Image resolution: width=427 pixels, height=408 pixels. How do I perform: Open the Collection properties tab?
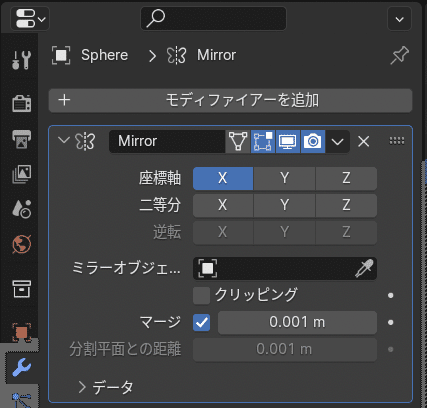21,289
